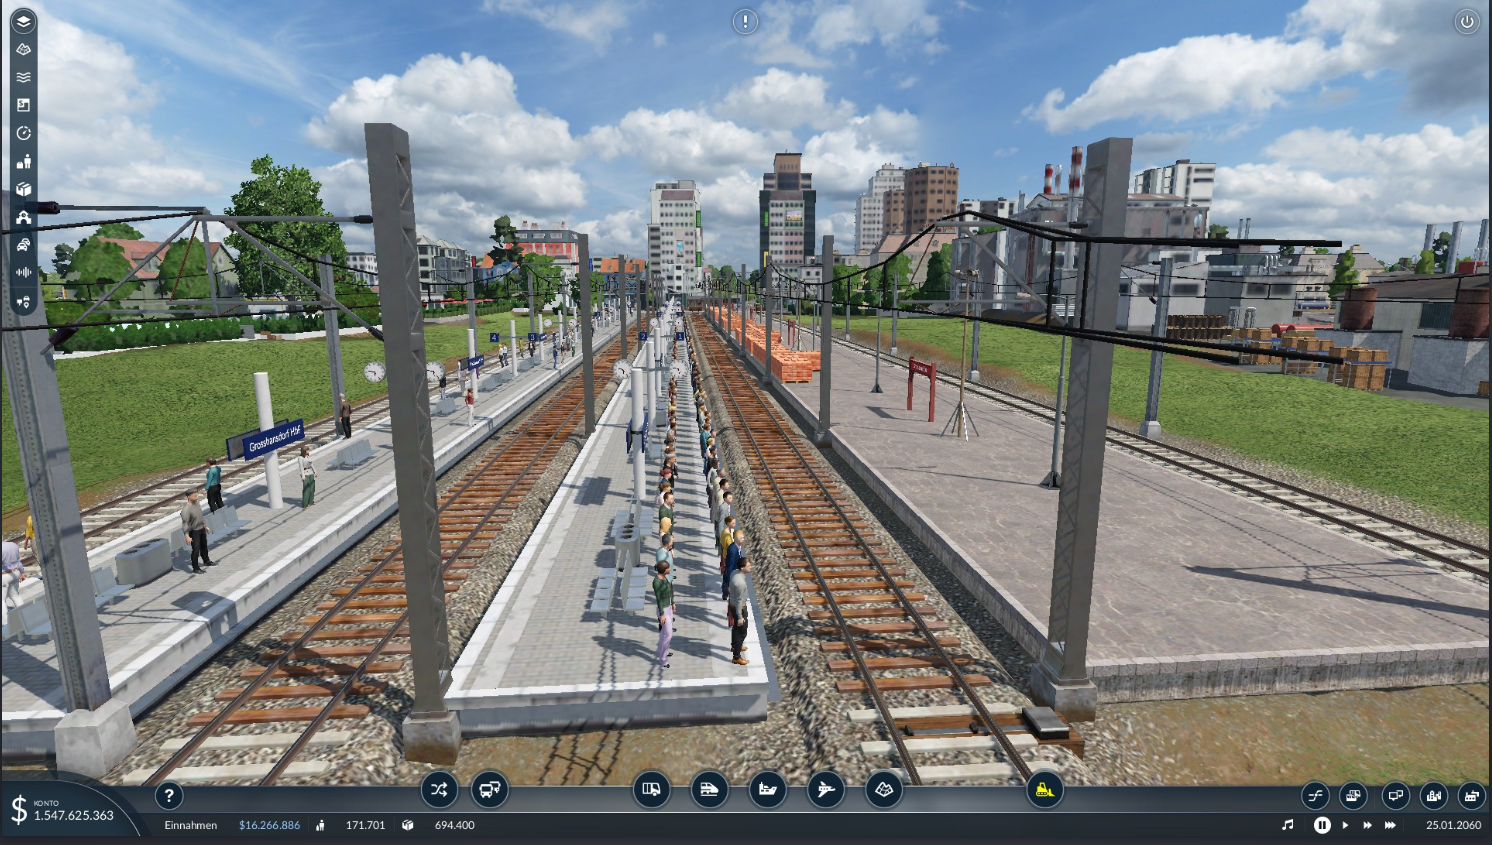Set game speed to fastest triple arrows
This screenshot has height=845, width=1492.
(1390, 825)
